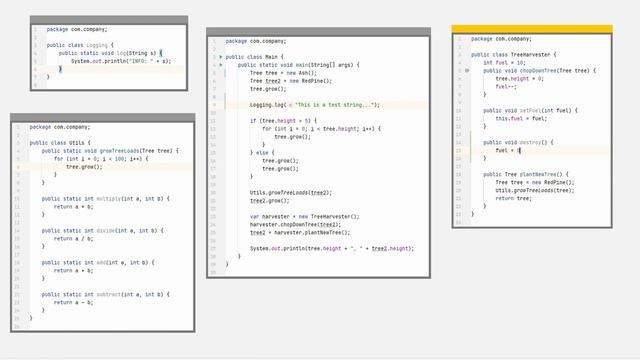Click the 'int fuel = 10;' field line

point(504,63)
